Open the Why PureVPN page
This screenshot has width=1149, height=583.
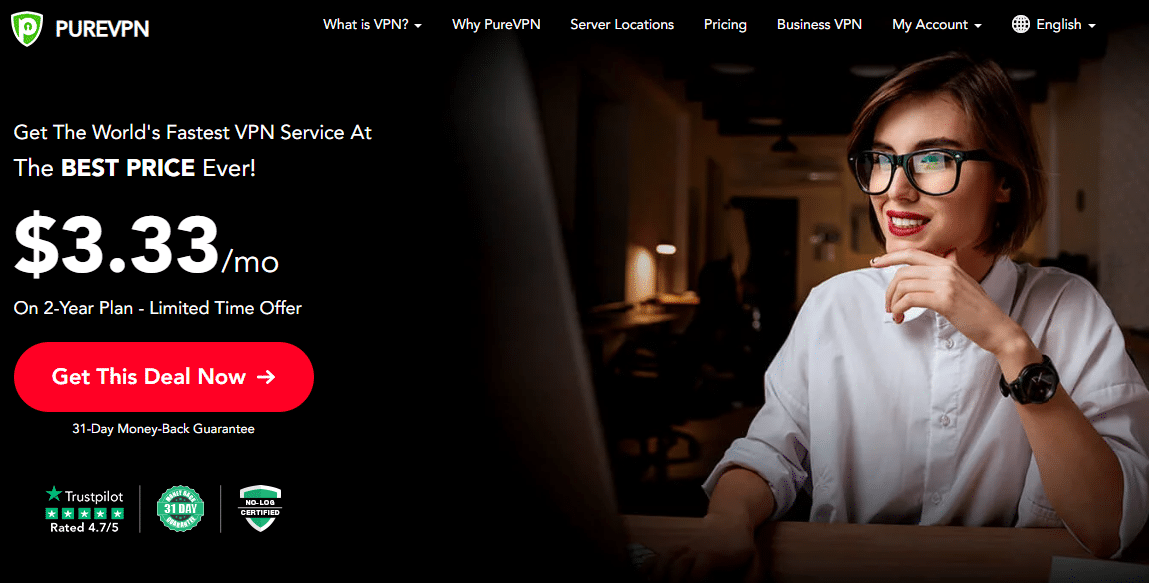pos(496,24)
